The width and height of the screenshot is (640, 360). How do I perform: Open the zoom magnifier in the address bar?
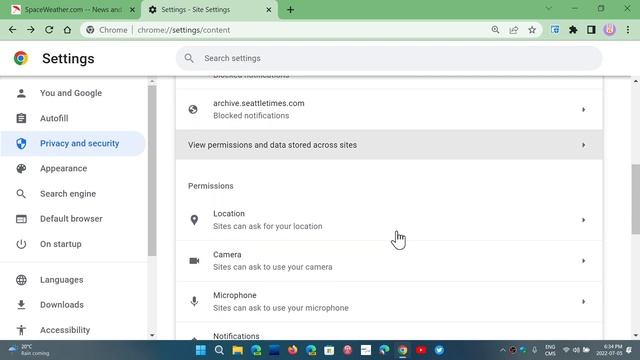tap(495, 30)
